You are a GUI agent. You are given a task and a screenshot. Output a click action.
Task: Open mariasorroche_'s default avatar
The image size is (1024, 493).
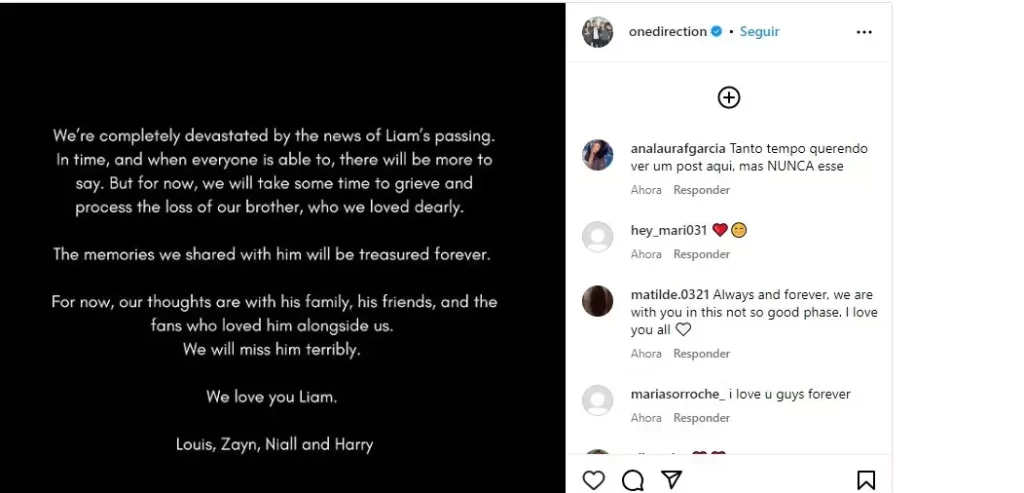pyautogui.click(x=598, y=401)
